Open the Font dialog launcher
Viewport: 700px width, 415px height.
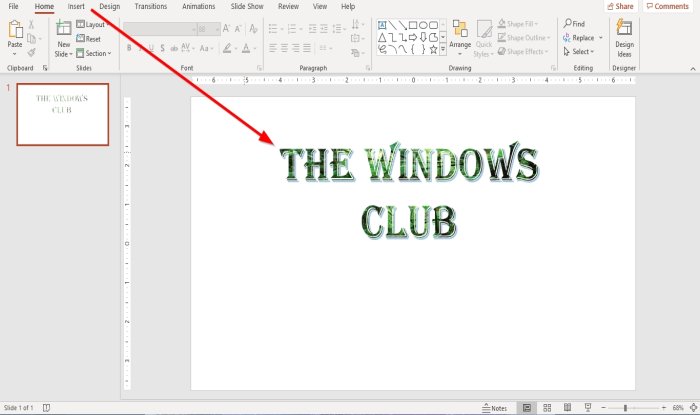tap(259, 68)
